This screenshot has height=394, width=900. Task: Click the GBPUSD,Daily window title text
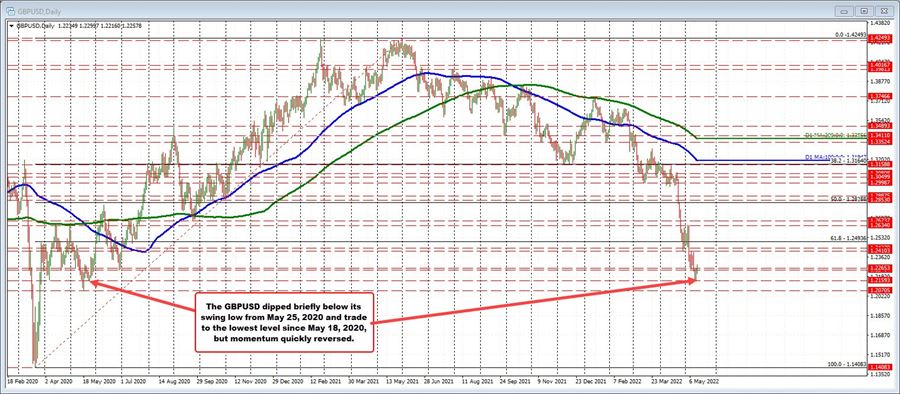pos(39,10)
